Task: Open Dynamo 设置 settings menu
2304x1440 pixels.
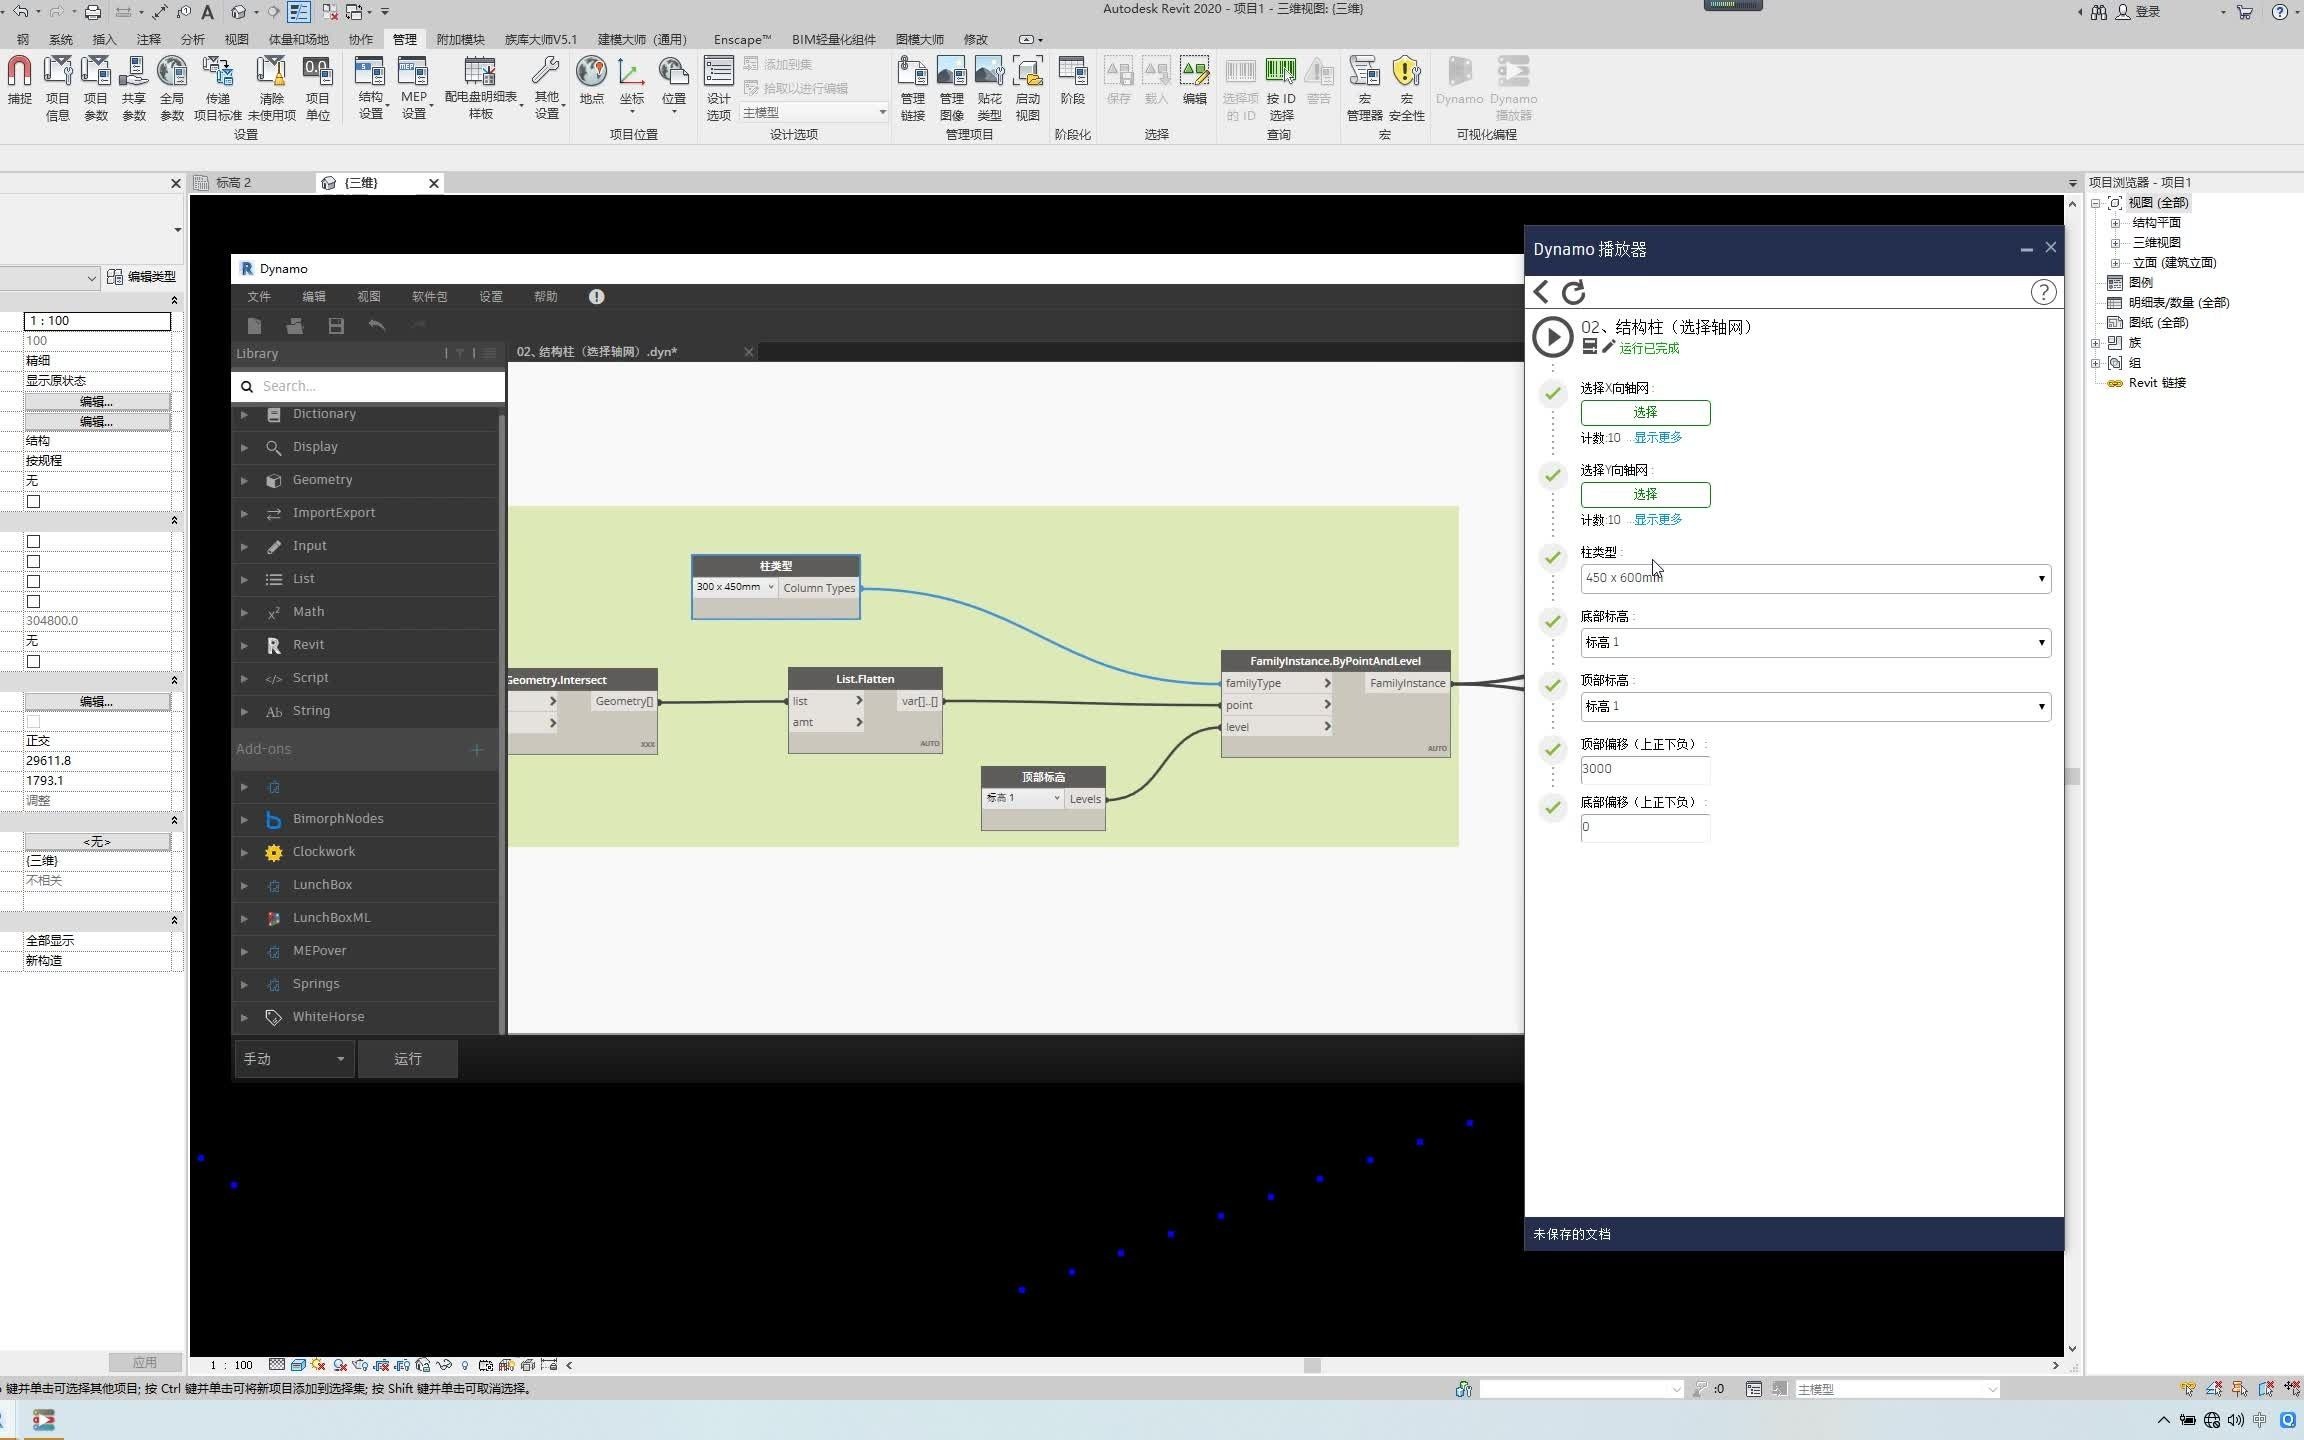Action: pos(490,297)
